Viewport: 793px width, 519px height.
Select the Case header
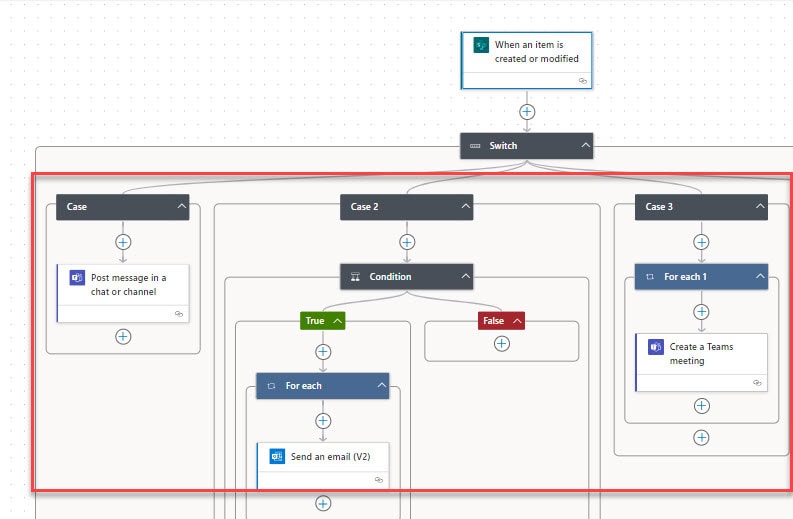[122, 207]
